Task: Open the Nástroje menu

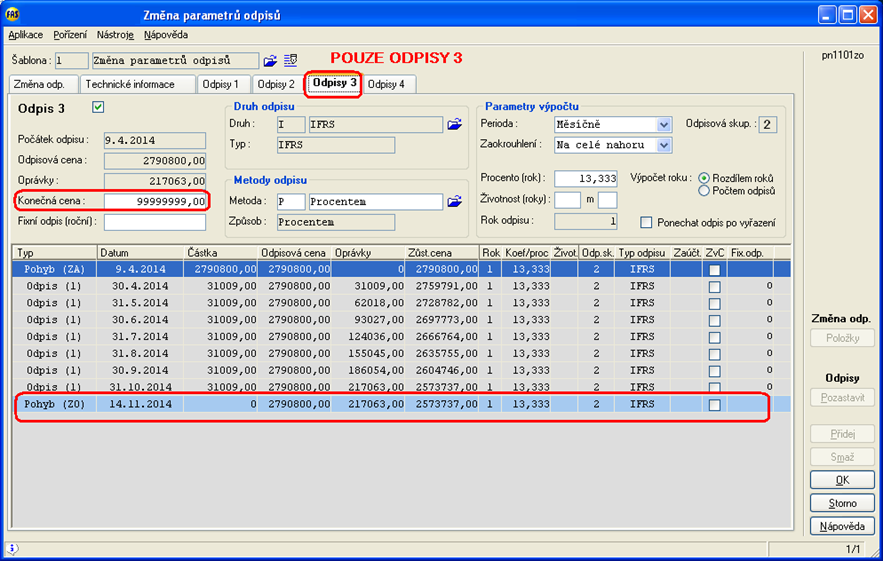Action: point(115,35)
